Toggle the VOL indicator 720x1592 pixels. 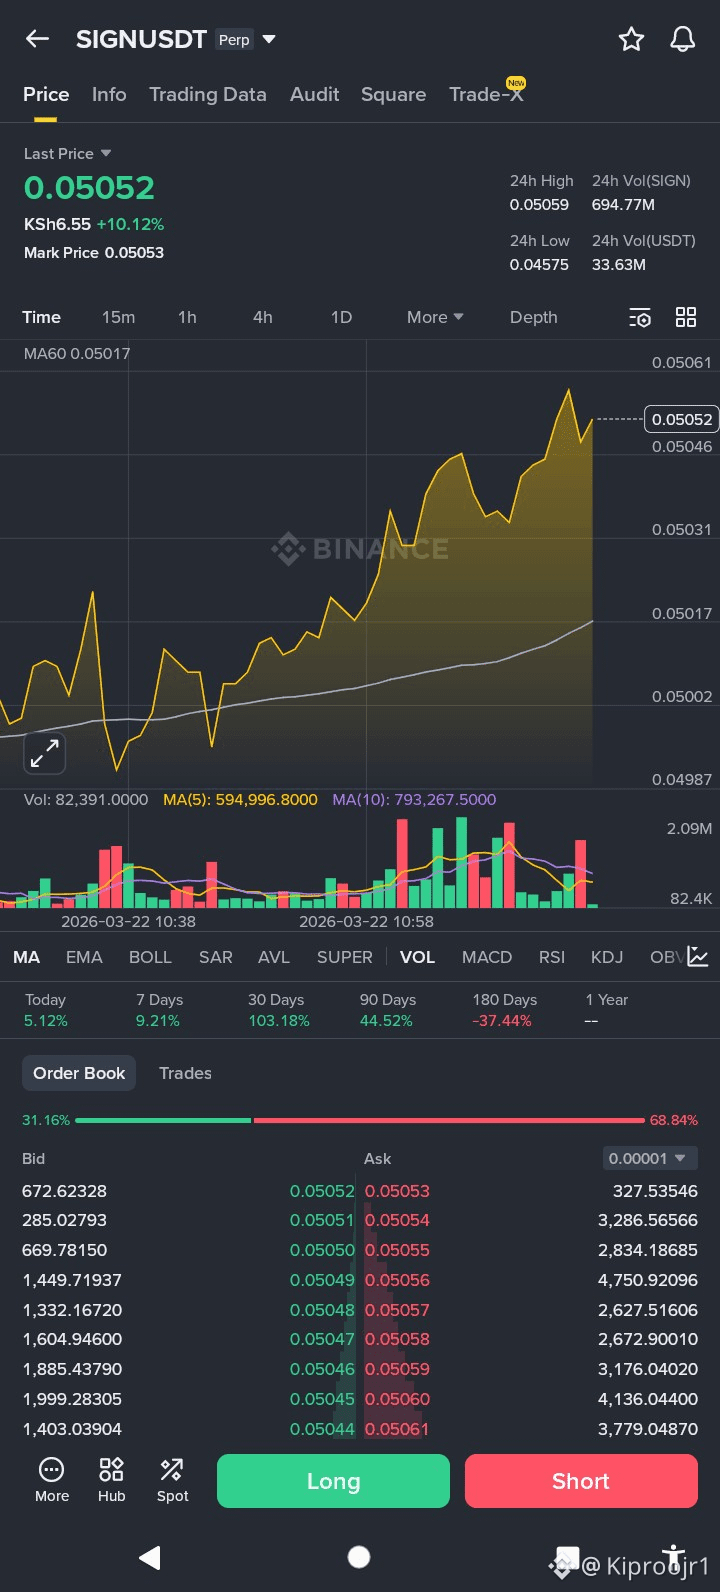coord(417,957)
